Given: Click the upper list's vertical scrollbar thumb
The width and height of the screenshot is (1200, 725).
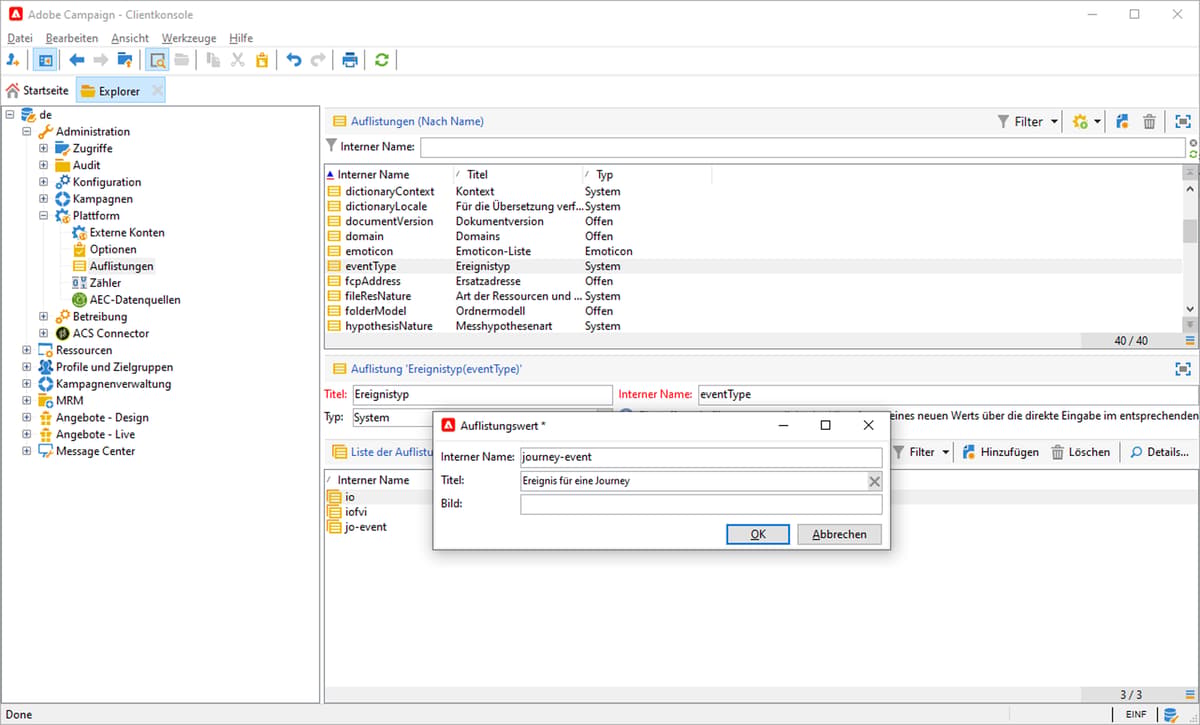Looking at the screenshot, I should click(1190, 231).
